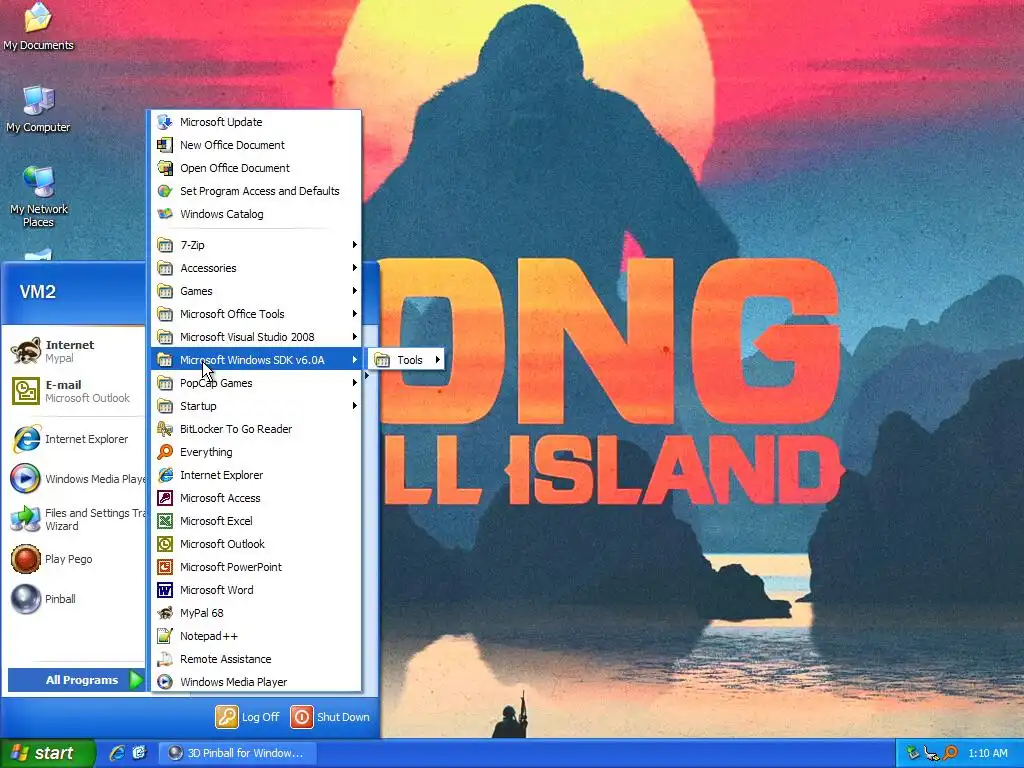Image resolution: width=1024 pixels, height=768 pixels.
Task: Expand the Accessories submenu arrow
Action: coord(354,268)
